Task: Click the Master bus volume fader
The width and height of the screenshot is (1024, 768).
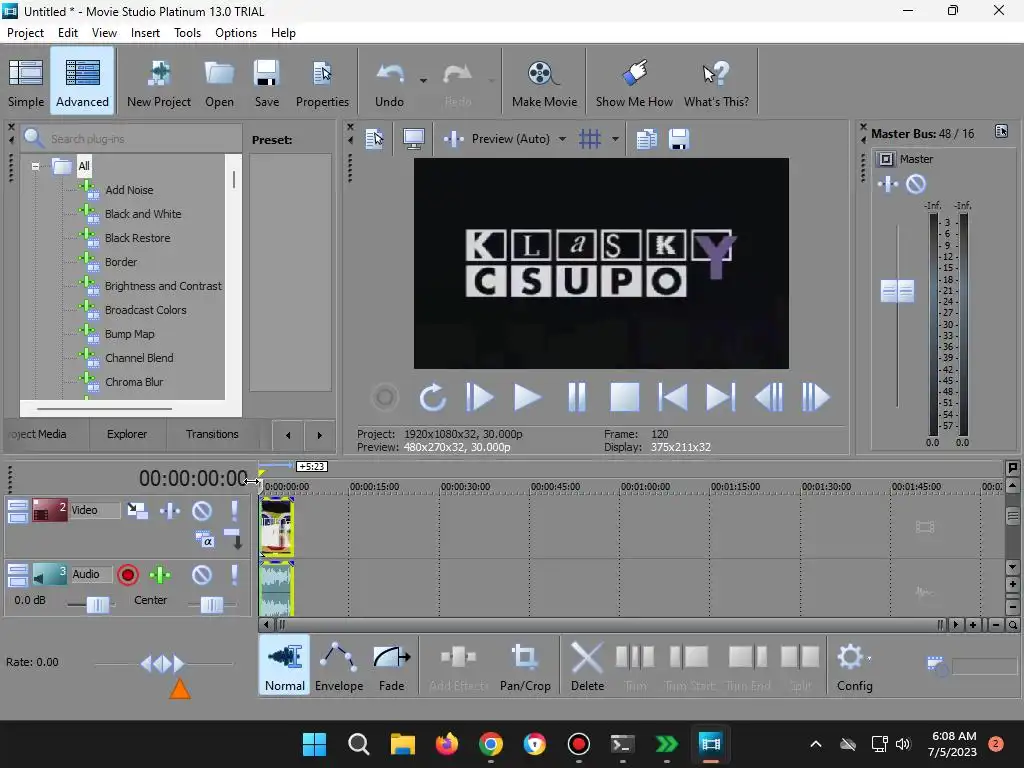Action: (x=897, y=291)
